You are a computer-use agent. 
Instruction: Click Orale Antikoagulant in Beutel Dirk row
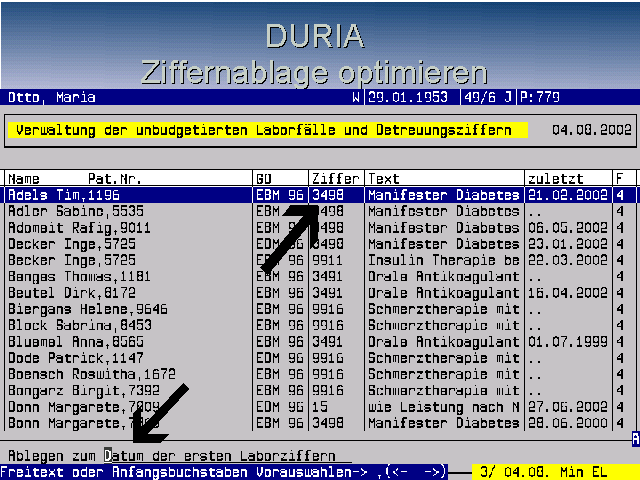444,293
